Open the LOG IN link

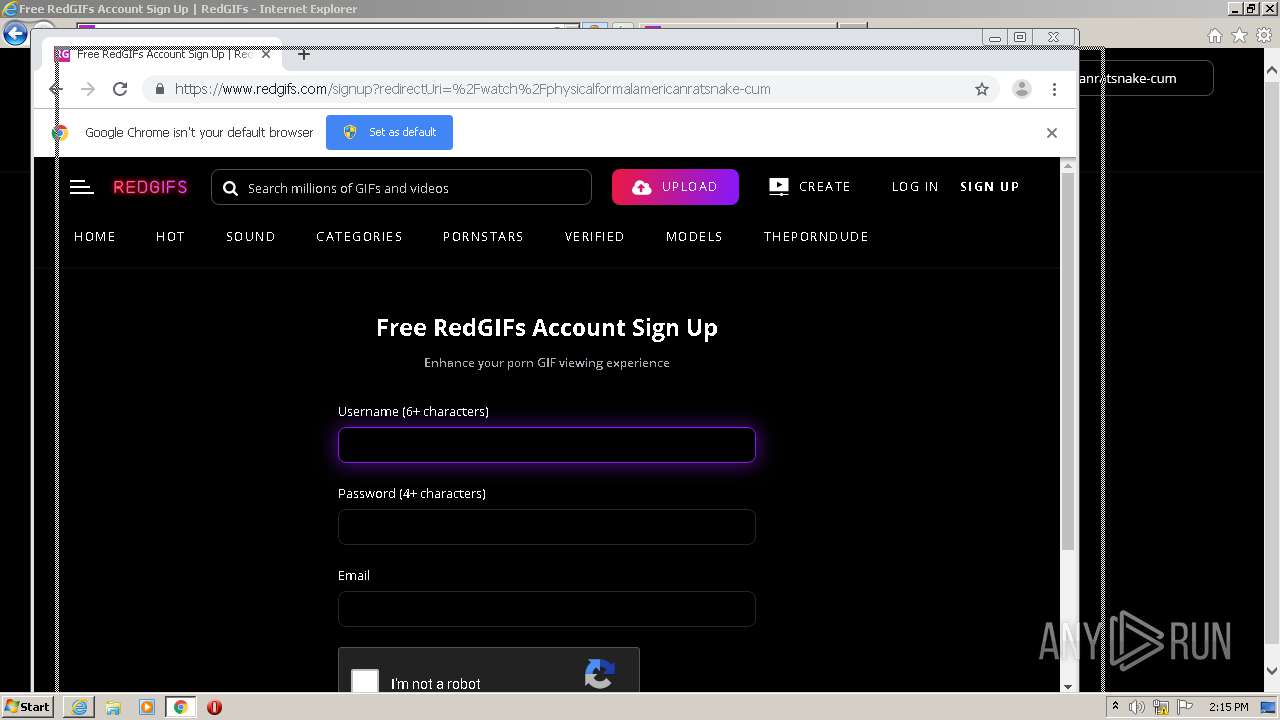[915, 187]
